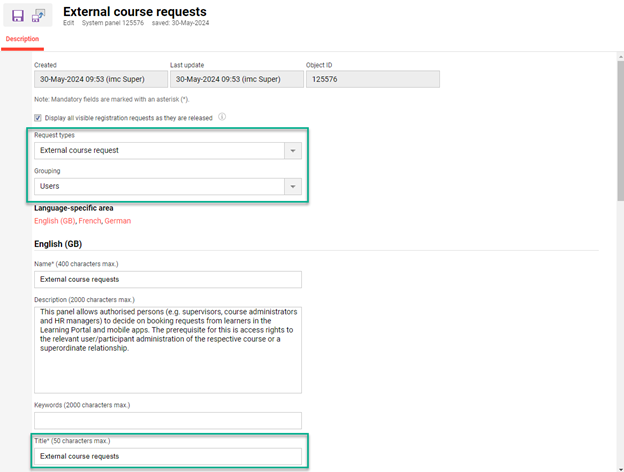The height and width of the screenshot is (472, 624).
Task: Untick Display all visible registration requests
Action: pos(39,117)
